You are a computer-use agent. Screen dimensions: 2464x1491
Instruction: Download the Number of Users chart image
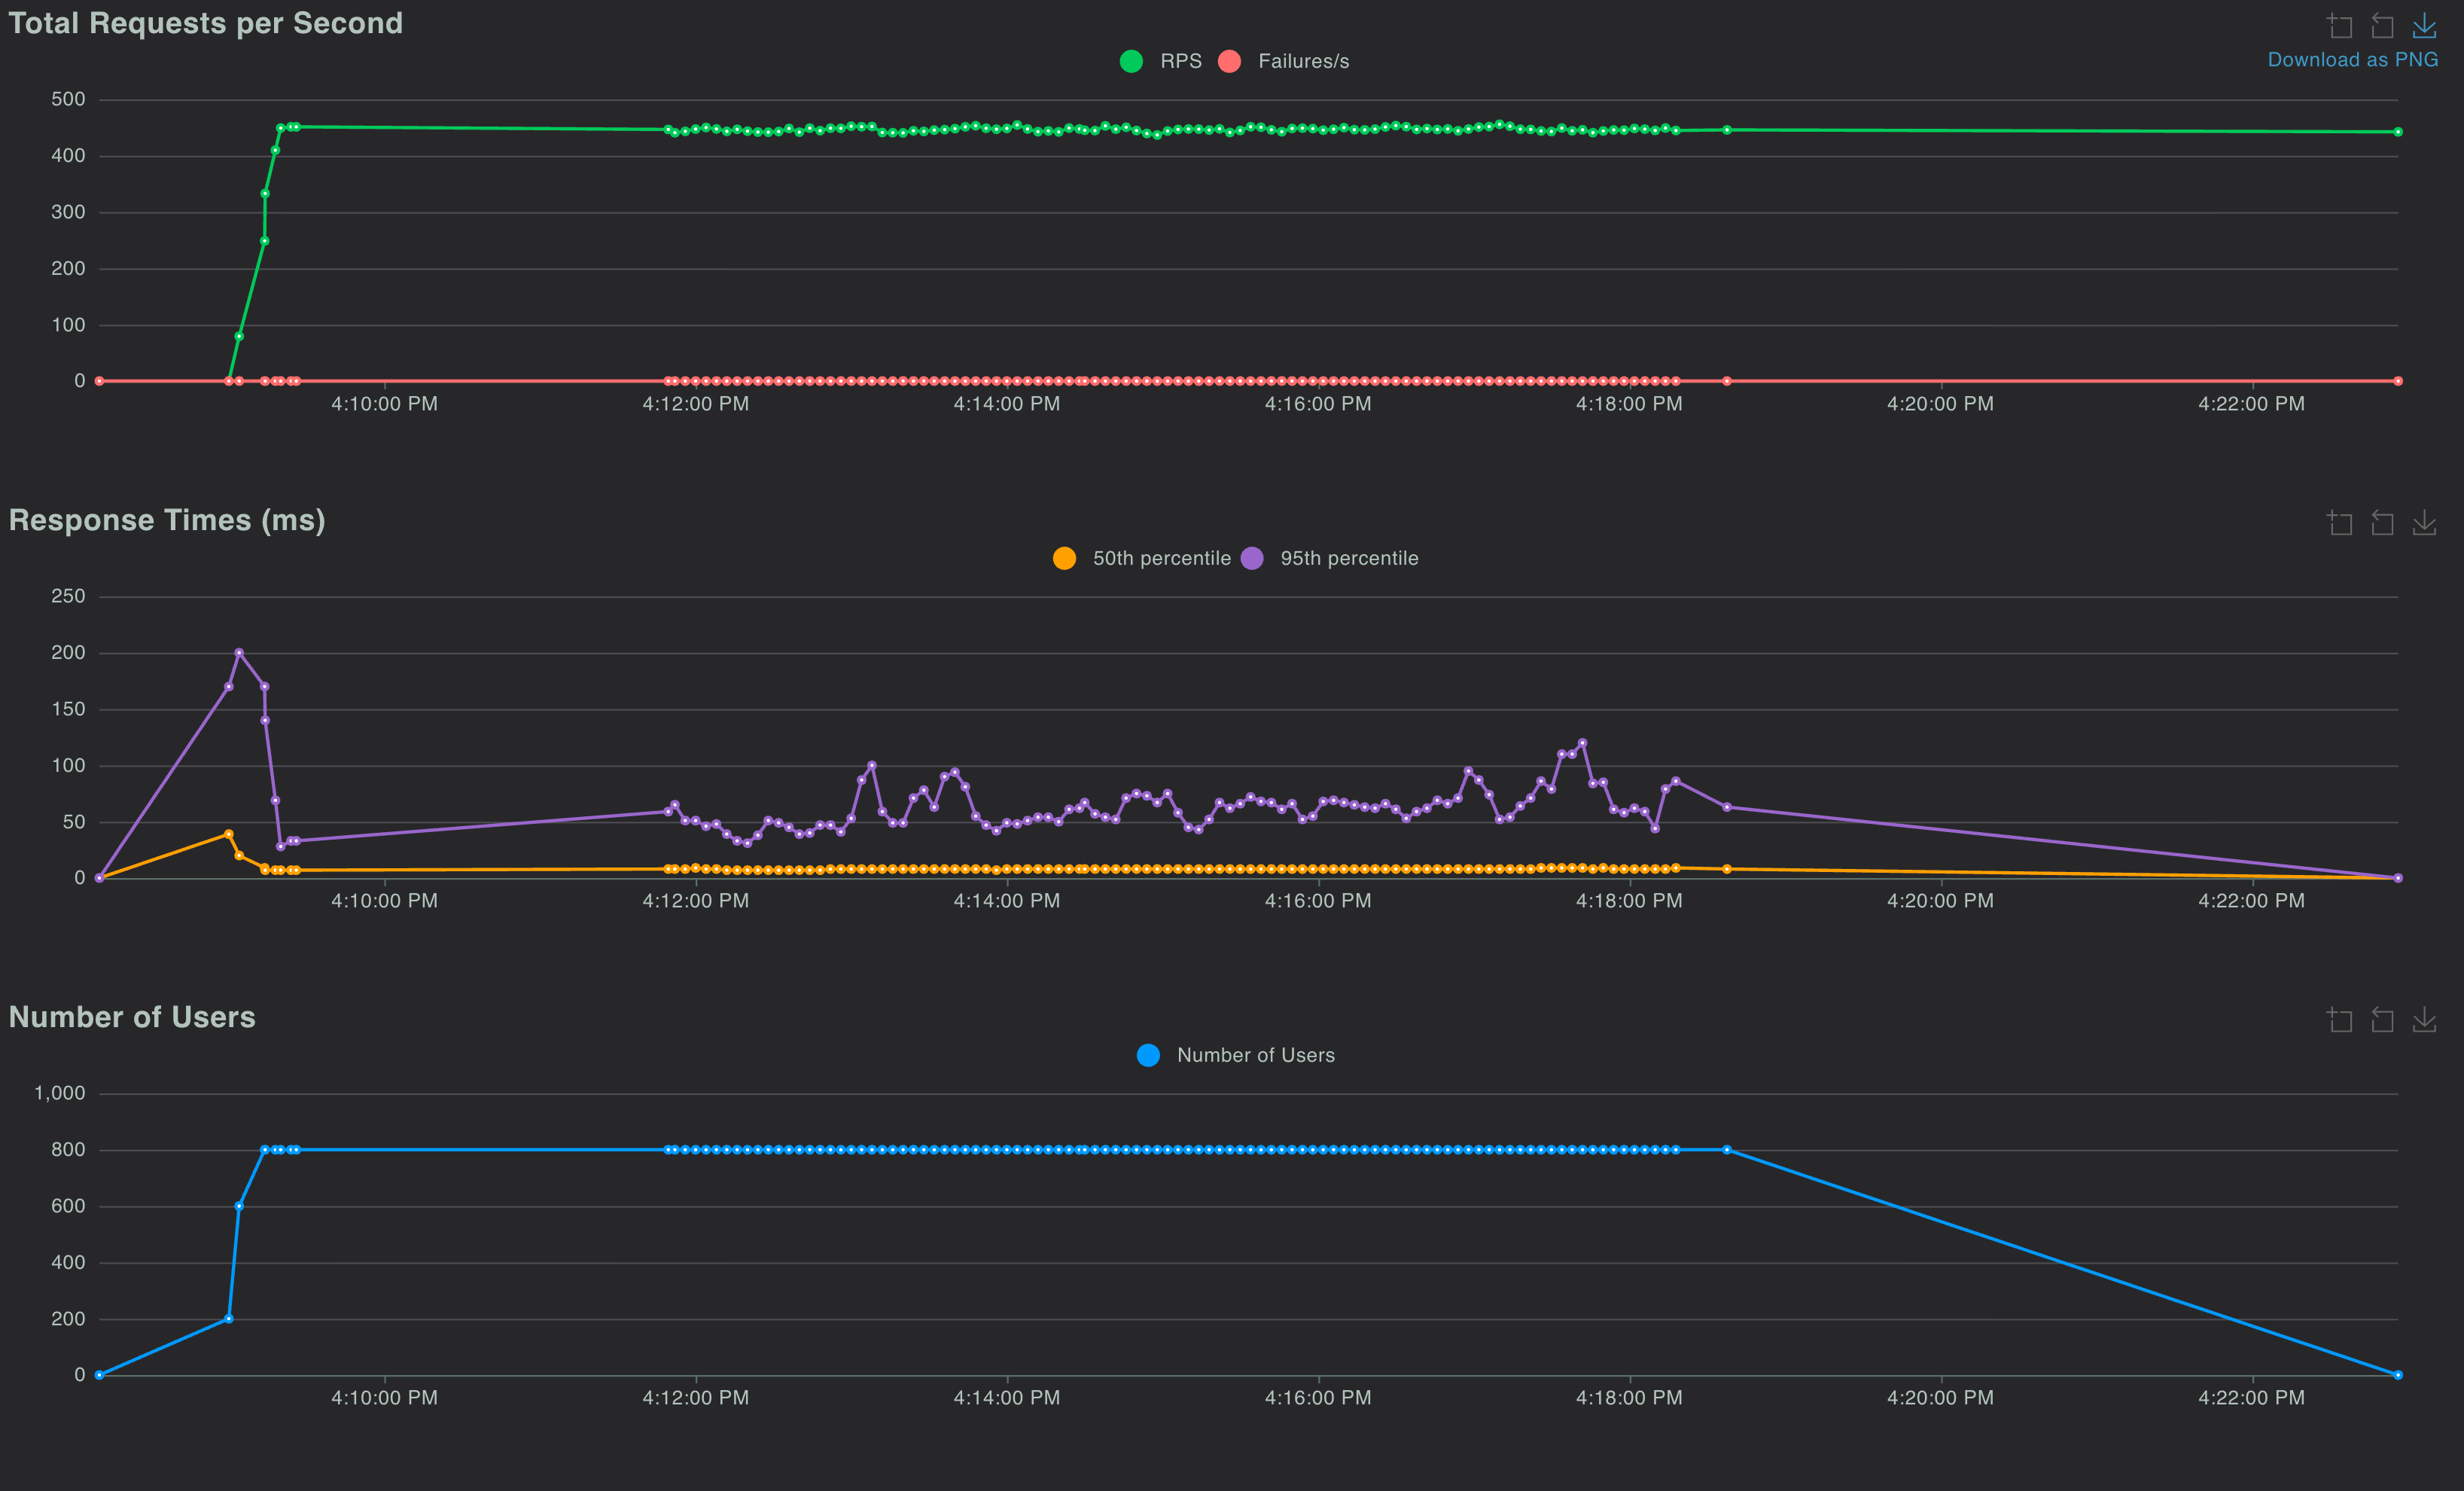tap(2424, 1019)
